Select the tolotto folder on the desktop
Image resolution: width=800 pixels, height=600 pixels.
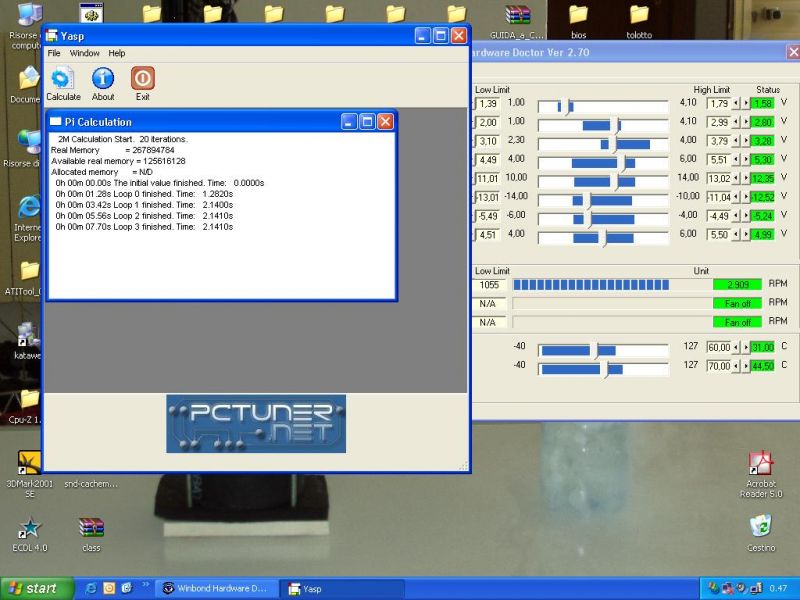tap(639, 14)
